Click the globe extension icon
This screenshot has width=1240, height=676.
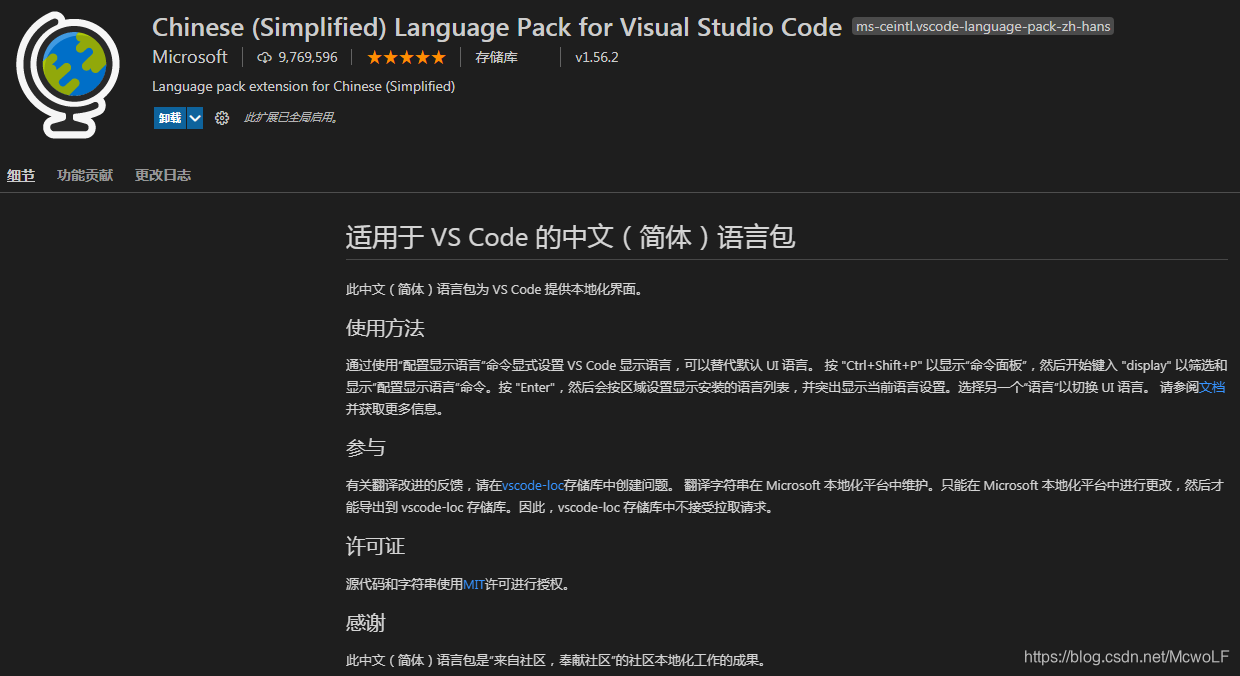(67, 74)
